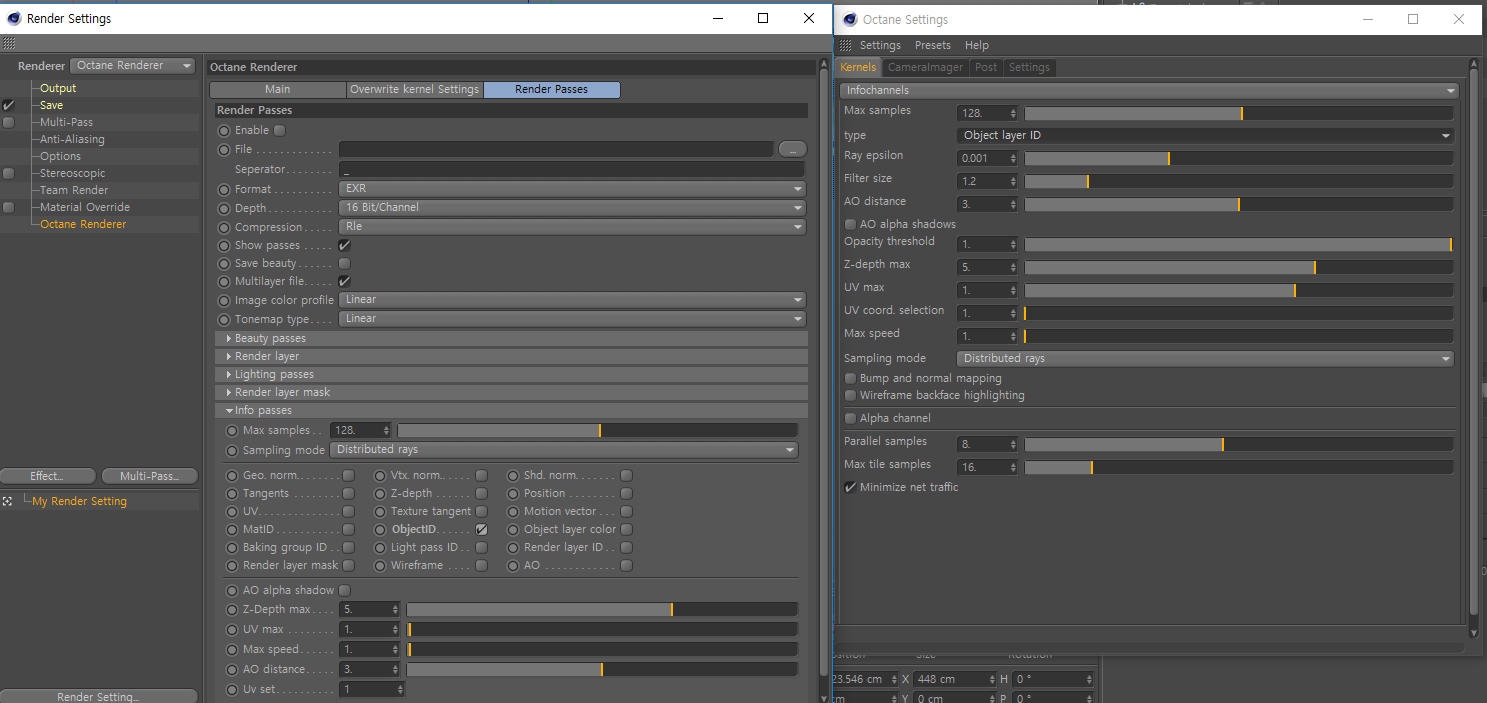This screenshot has width=1487, height=703.
Task: Uncheck the Multilayer file checkbox
Action: (345, 281)
